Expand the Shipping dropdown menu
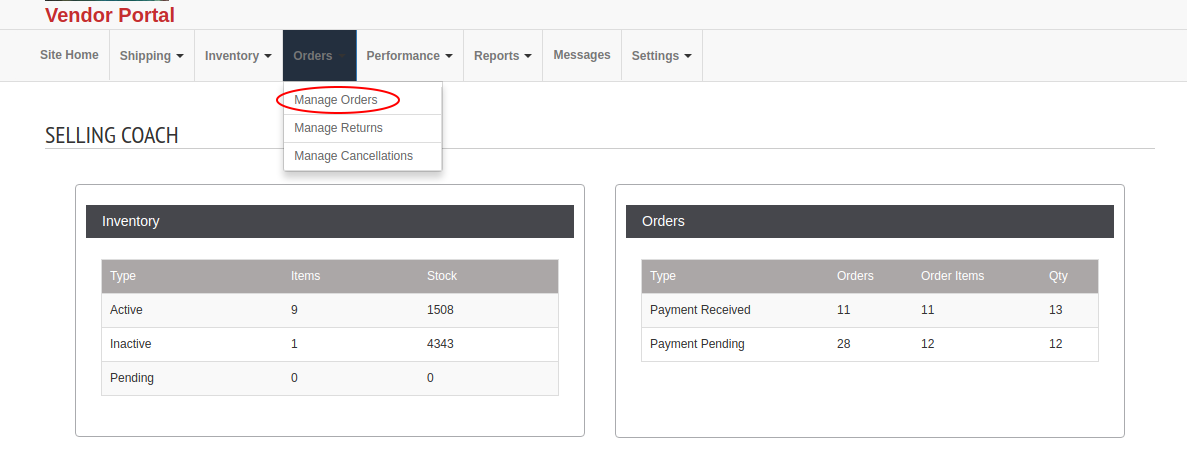Viewport: 1187px width, 452px height. 151,55
